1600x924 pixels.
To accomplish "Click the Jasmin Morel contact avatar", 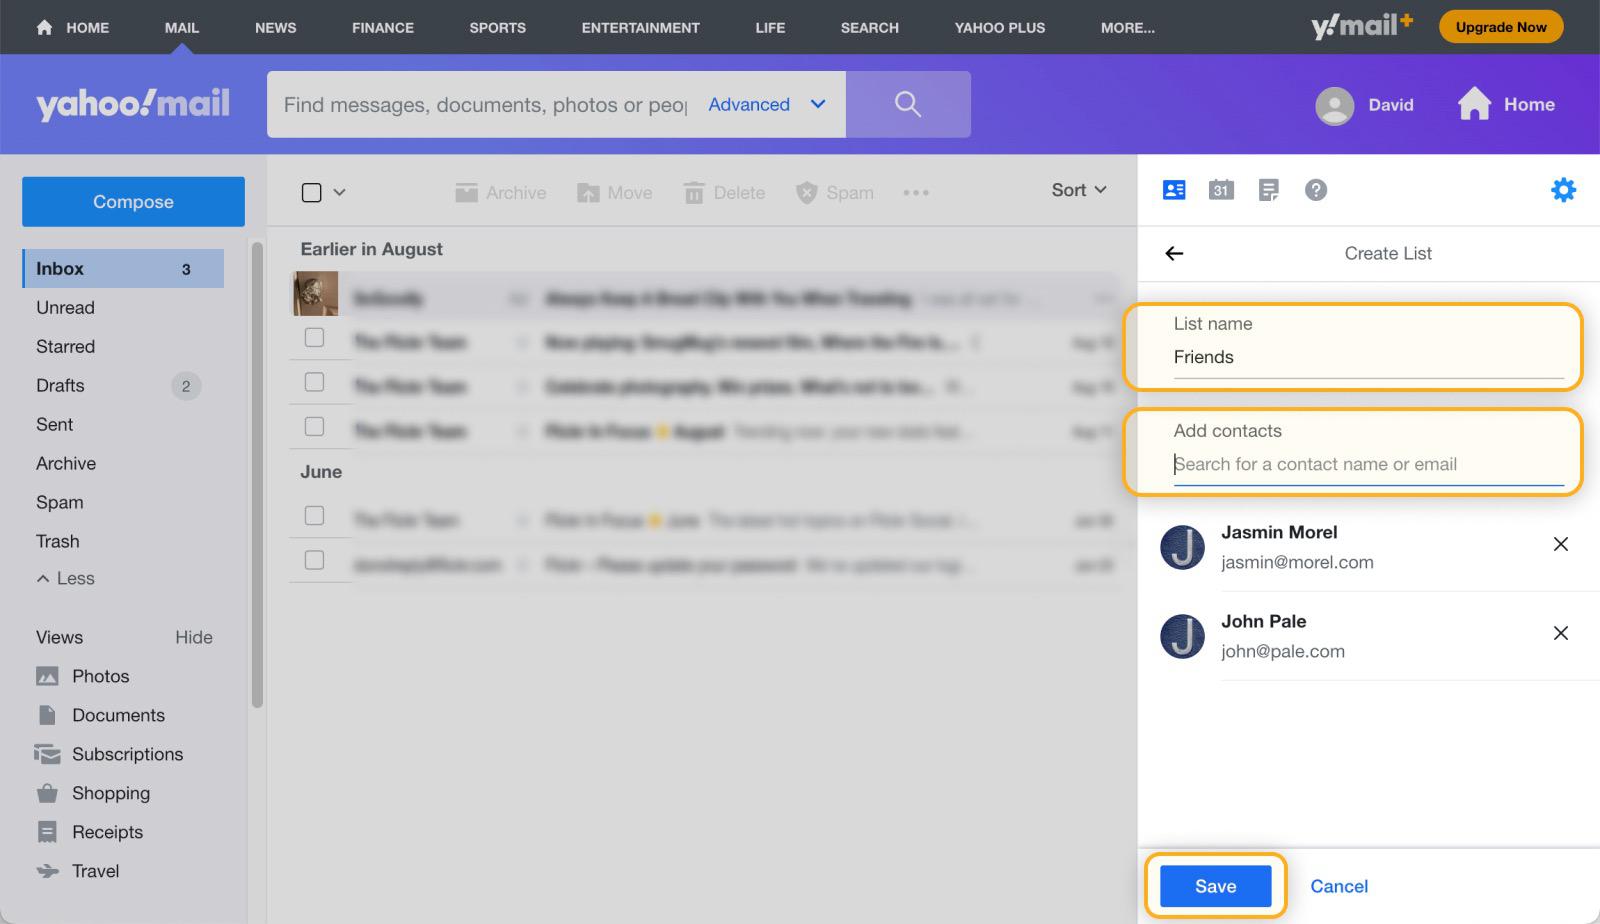I will click(1182, 547).
